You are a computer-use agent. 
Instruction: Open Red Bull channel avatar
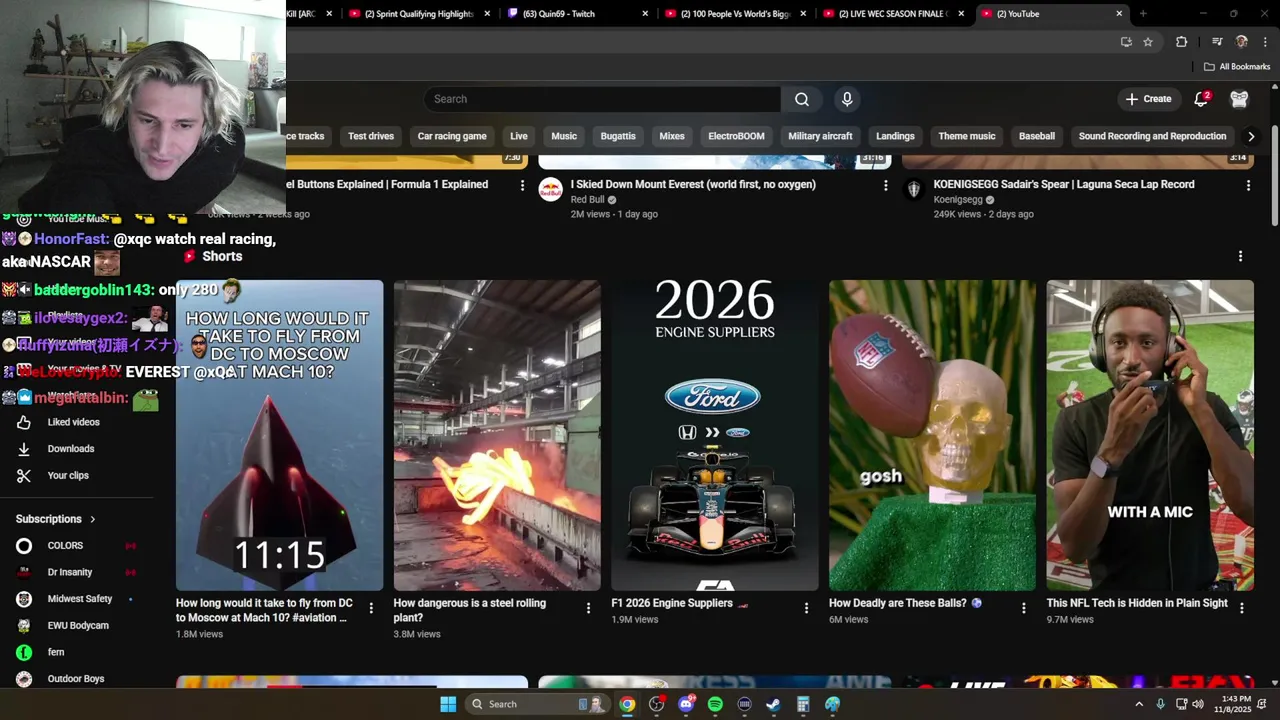point(551,189)
